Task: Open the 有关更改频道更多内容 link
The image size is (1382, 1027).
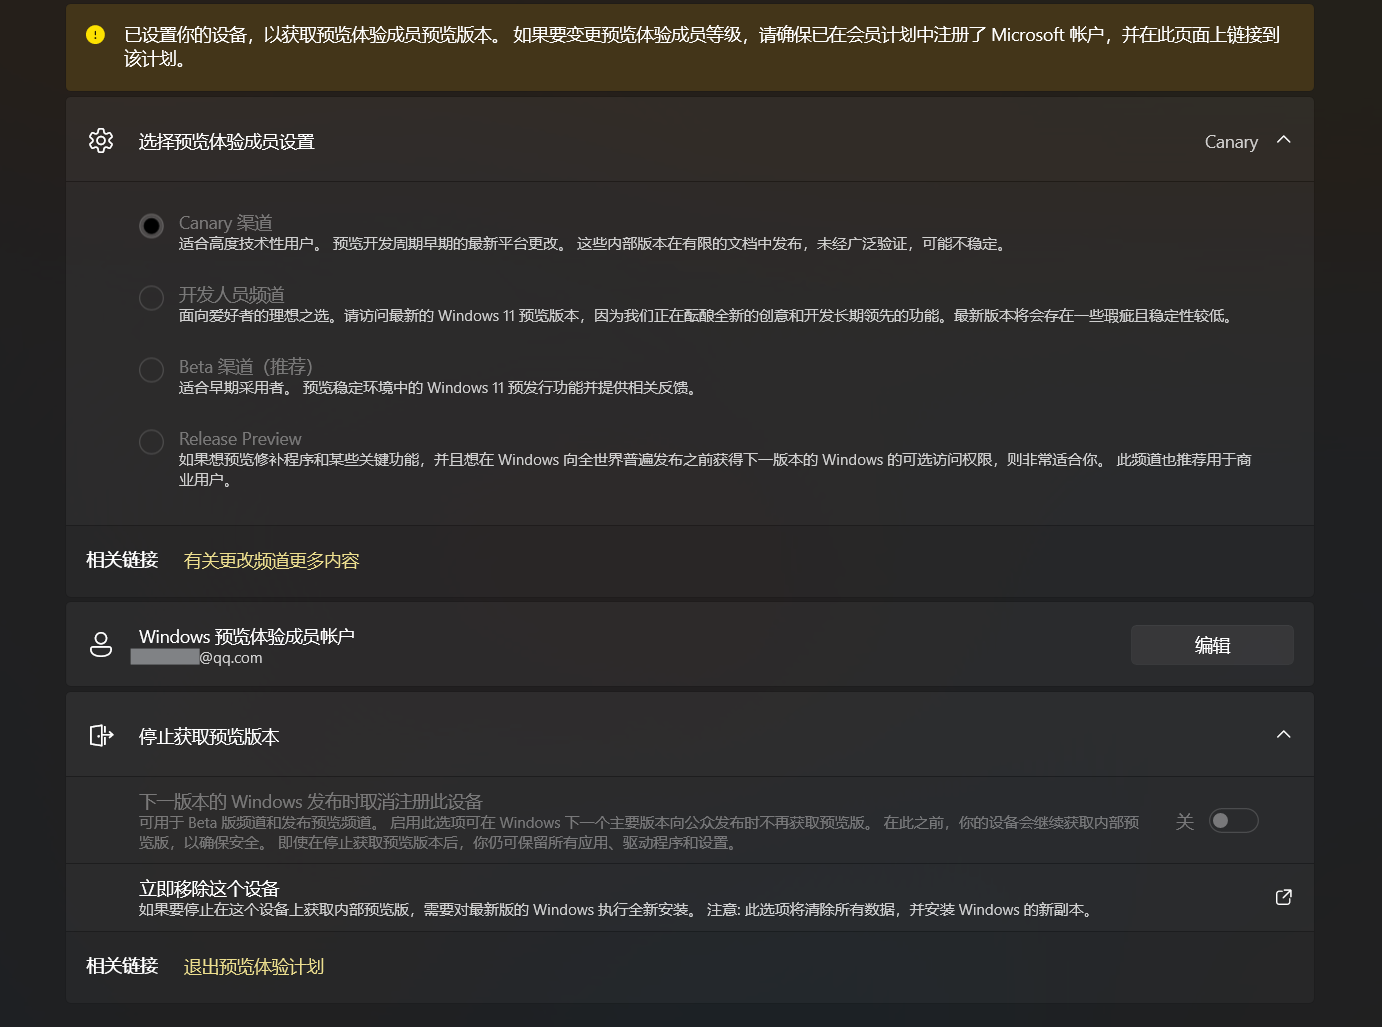Action: [271, 561]
